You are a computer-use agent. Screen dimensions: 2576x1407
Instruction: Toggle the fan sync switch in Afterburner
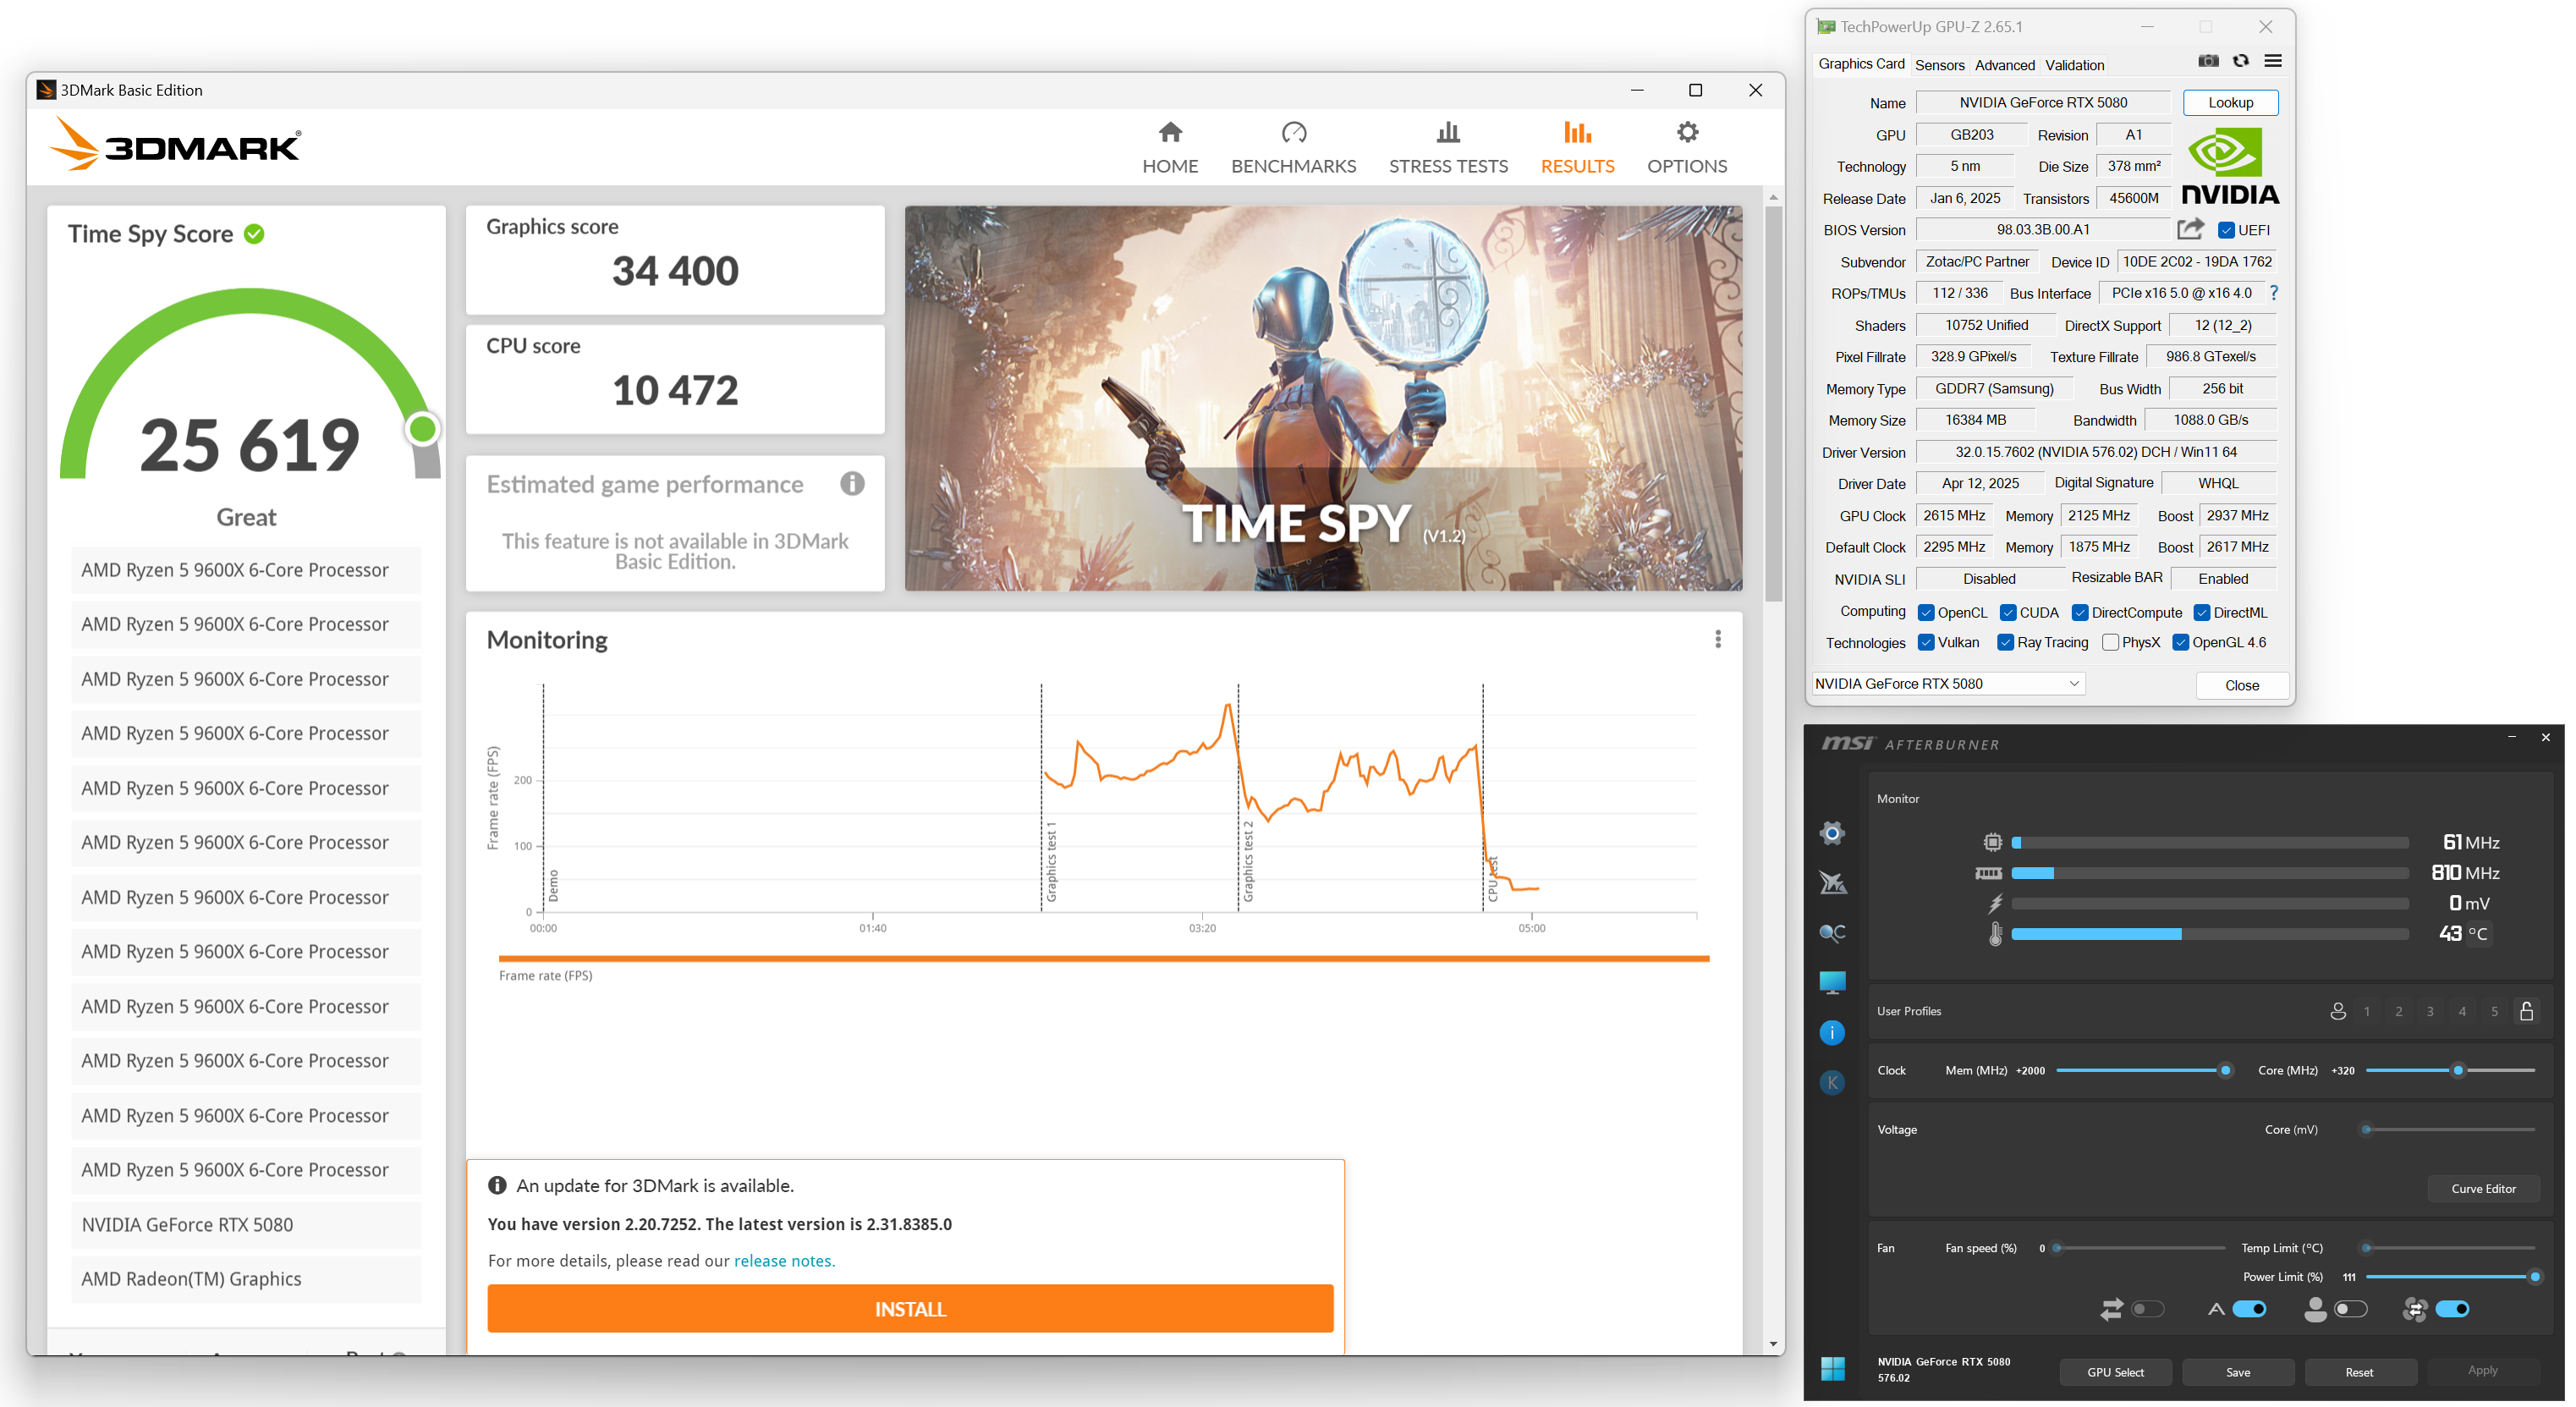2453,1308
